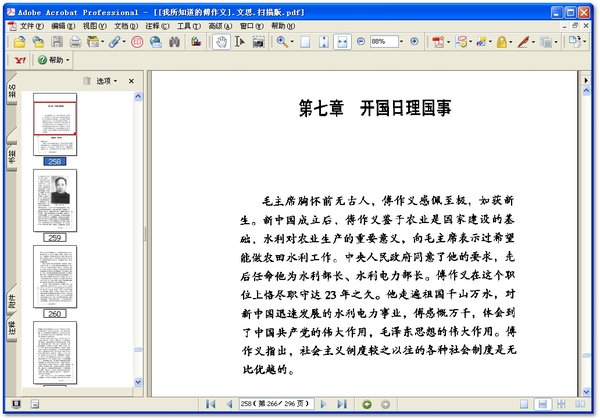Click the Sign pen icon
Screen dimensions: 600x420
pyautogui.click(x=523, y=42)
